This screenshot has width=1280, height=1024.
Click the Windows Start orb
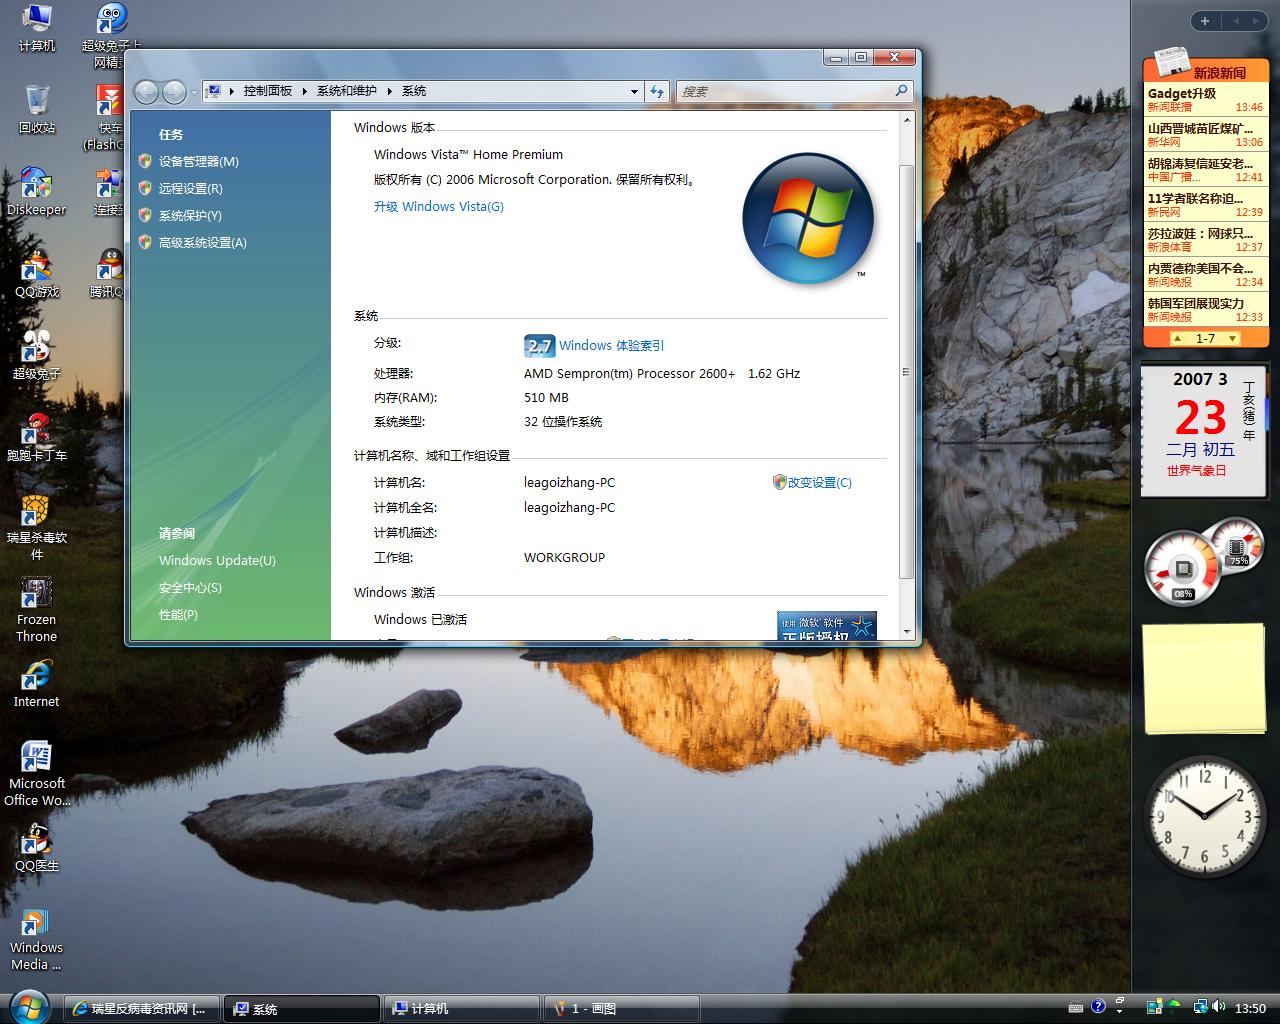(29, 1006)
